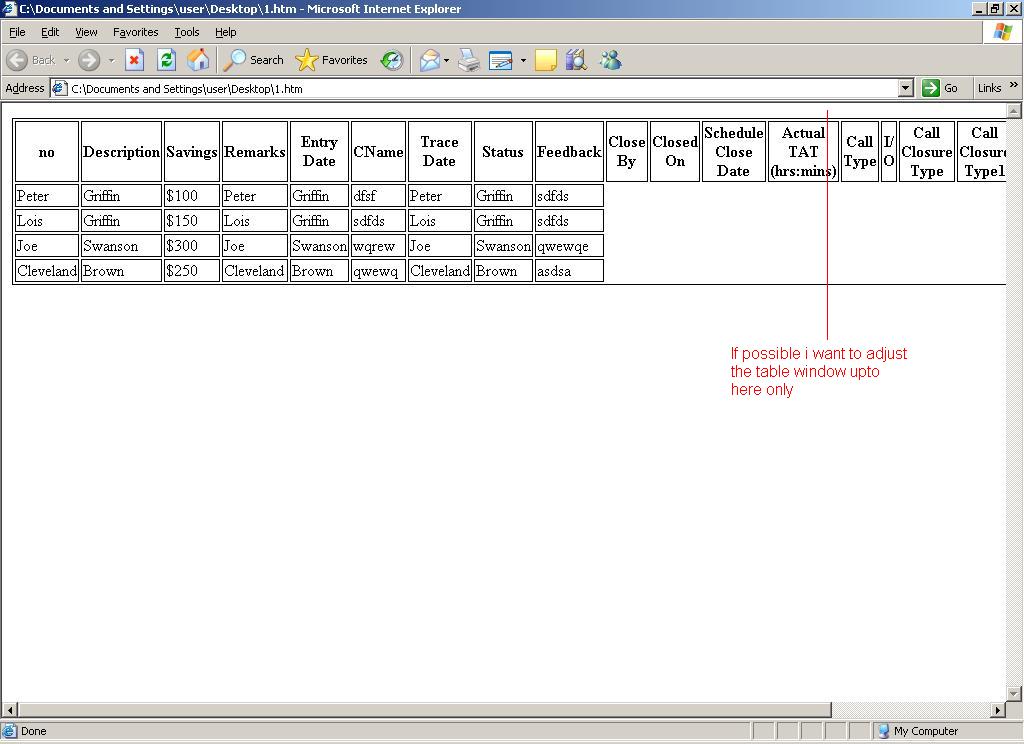Image resolution: width=1024 pixels, height=744 pixels.
Task: Click the Go button
Action: point(940,88)
